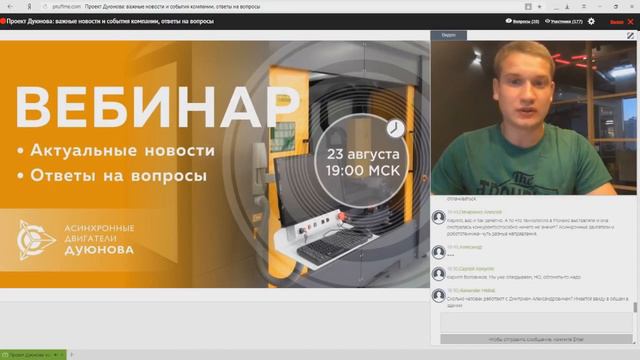Click the username above the 'НО, отключить надо' message
Image resolution: width=640 pixels, height=360 pixels.
point(477,269)
